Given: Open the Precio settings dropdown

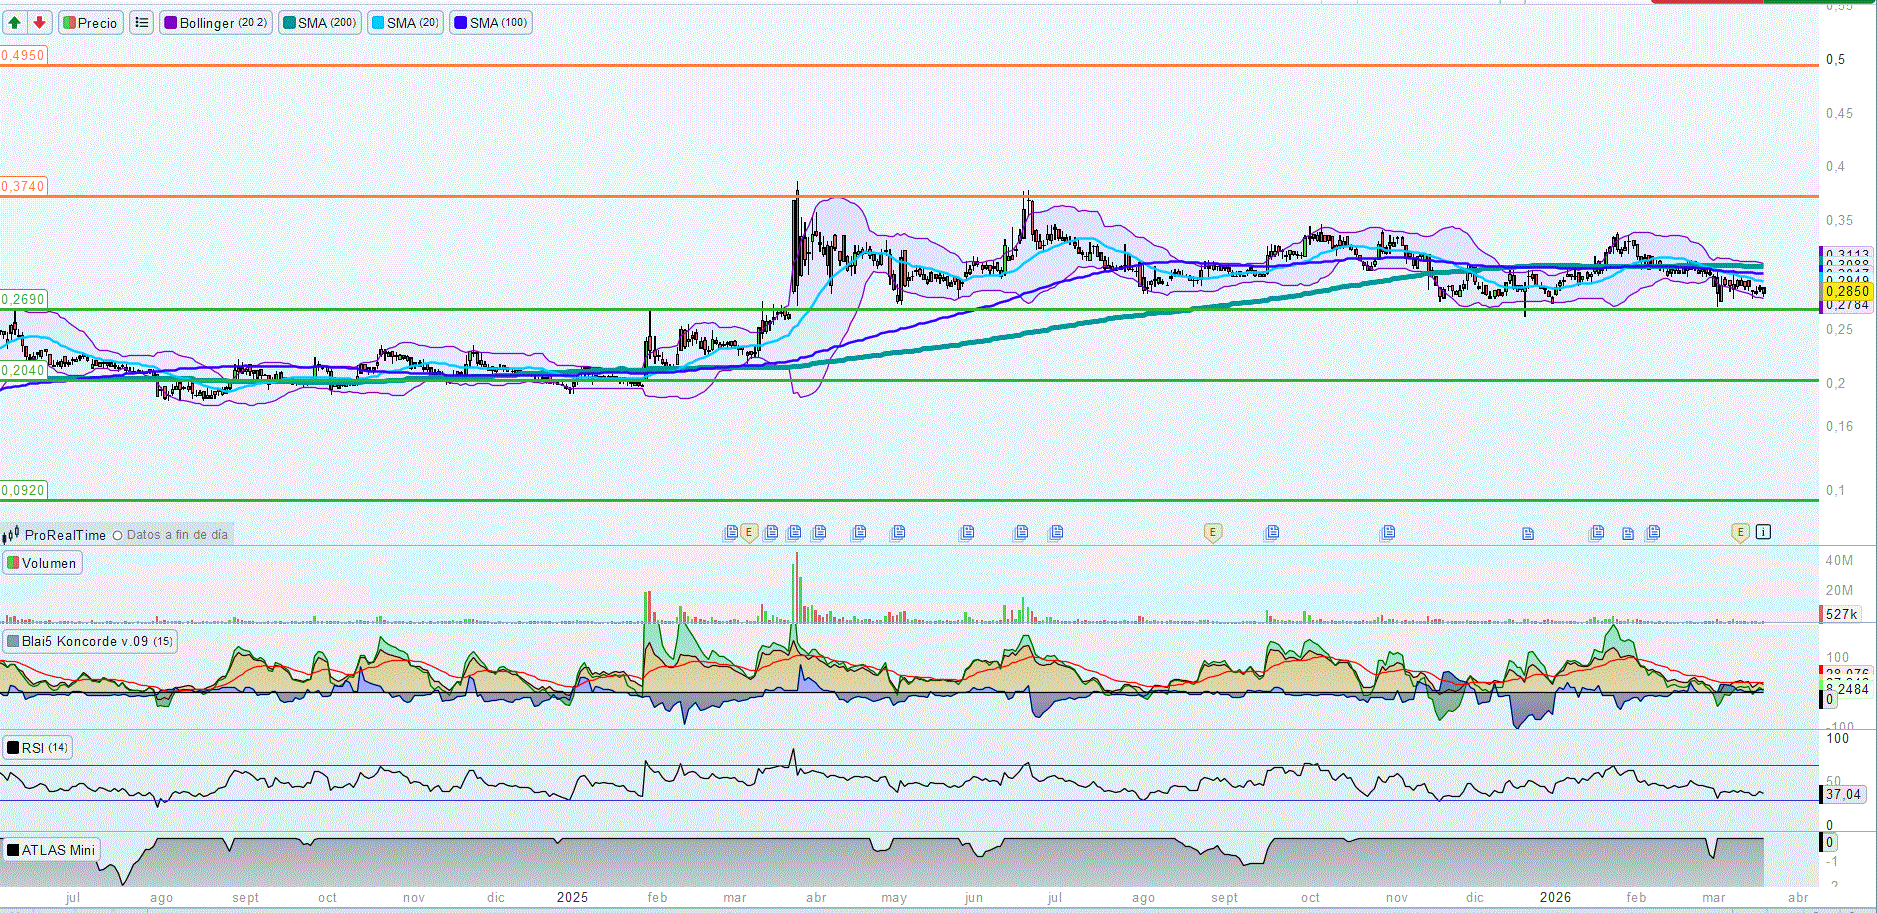Looking at the screenshot, I should (90, 22).
